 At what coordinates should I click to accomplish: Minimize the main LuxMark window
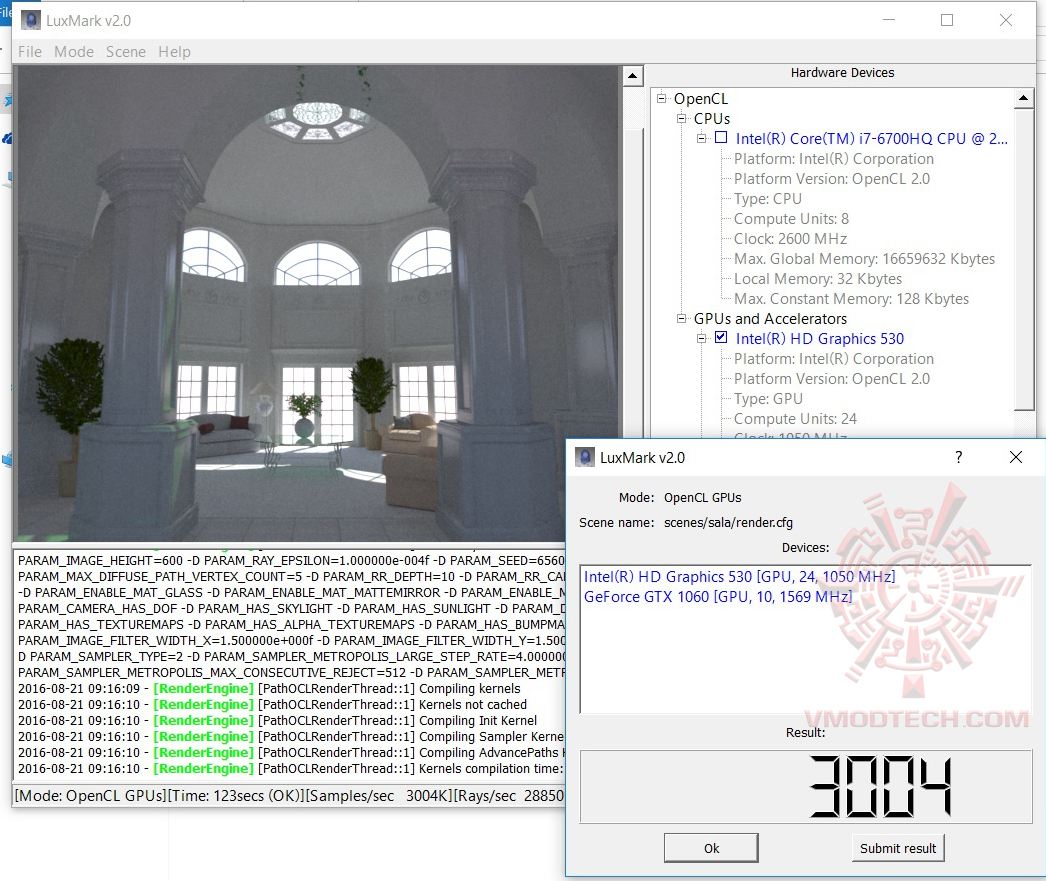(x=889, y=20)
